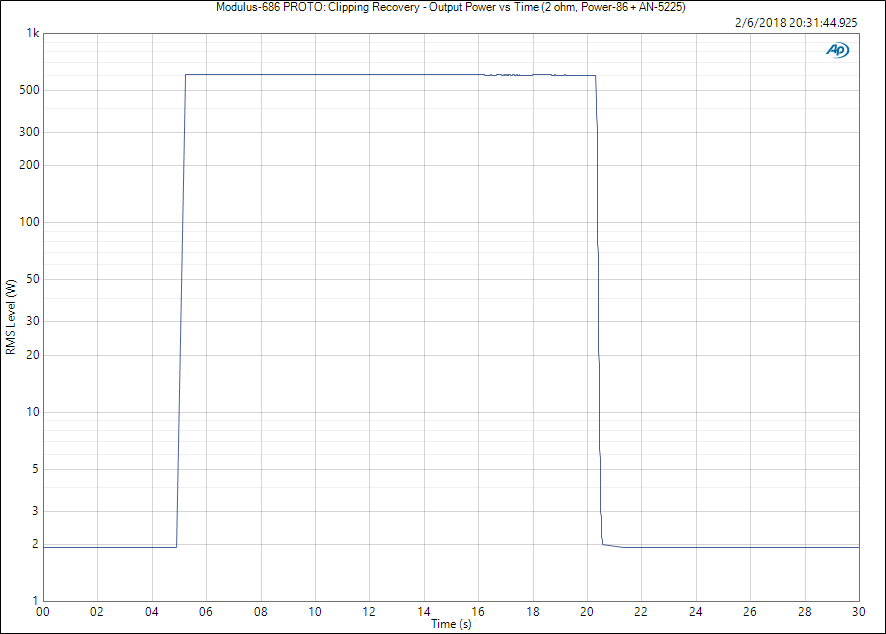Click the timestamp 2/6/2018 20:31:44.925
Image resolution: width=886 pixels, height=634 pixels.
(796, 23)
